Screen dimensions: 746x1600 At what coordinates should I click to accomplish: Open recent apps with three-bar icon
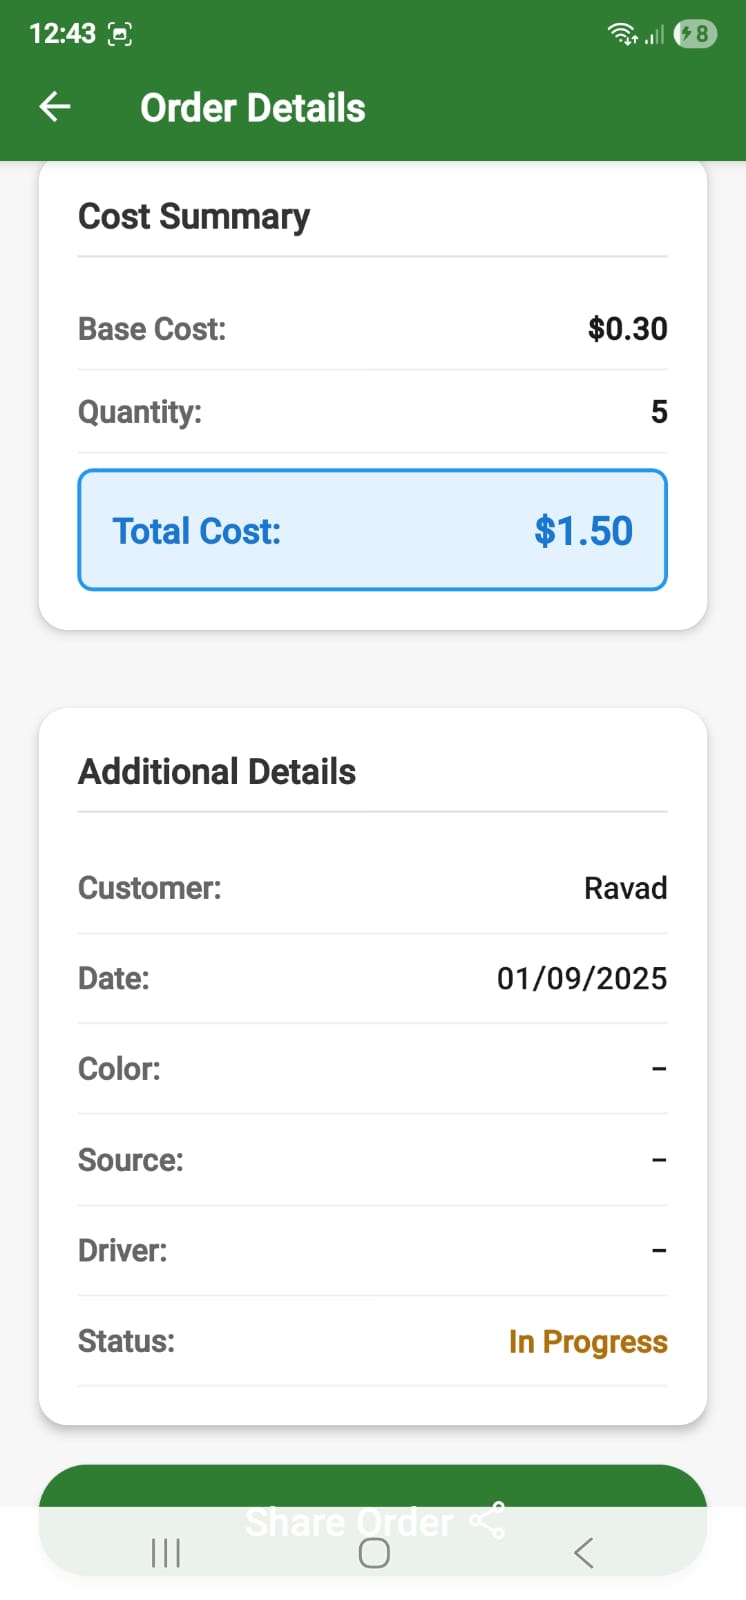pyautogui.click(x=166, y=1552)
